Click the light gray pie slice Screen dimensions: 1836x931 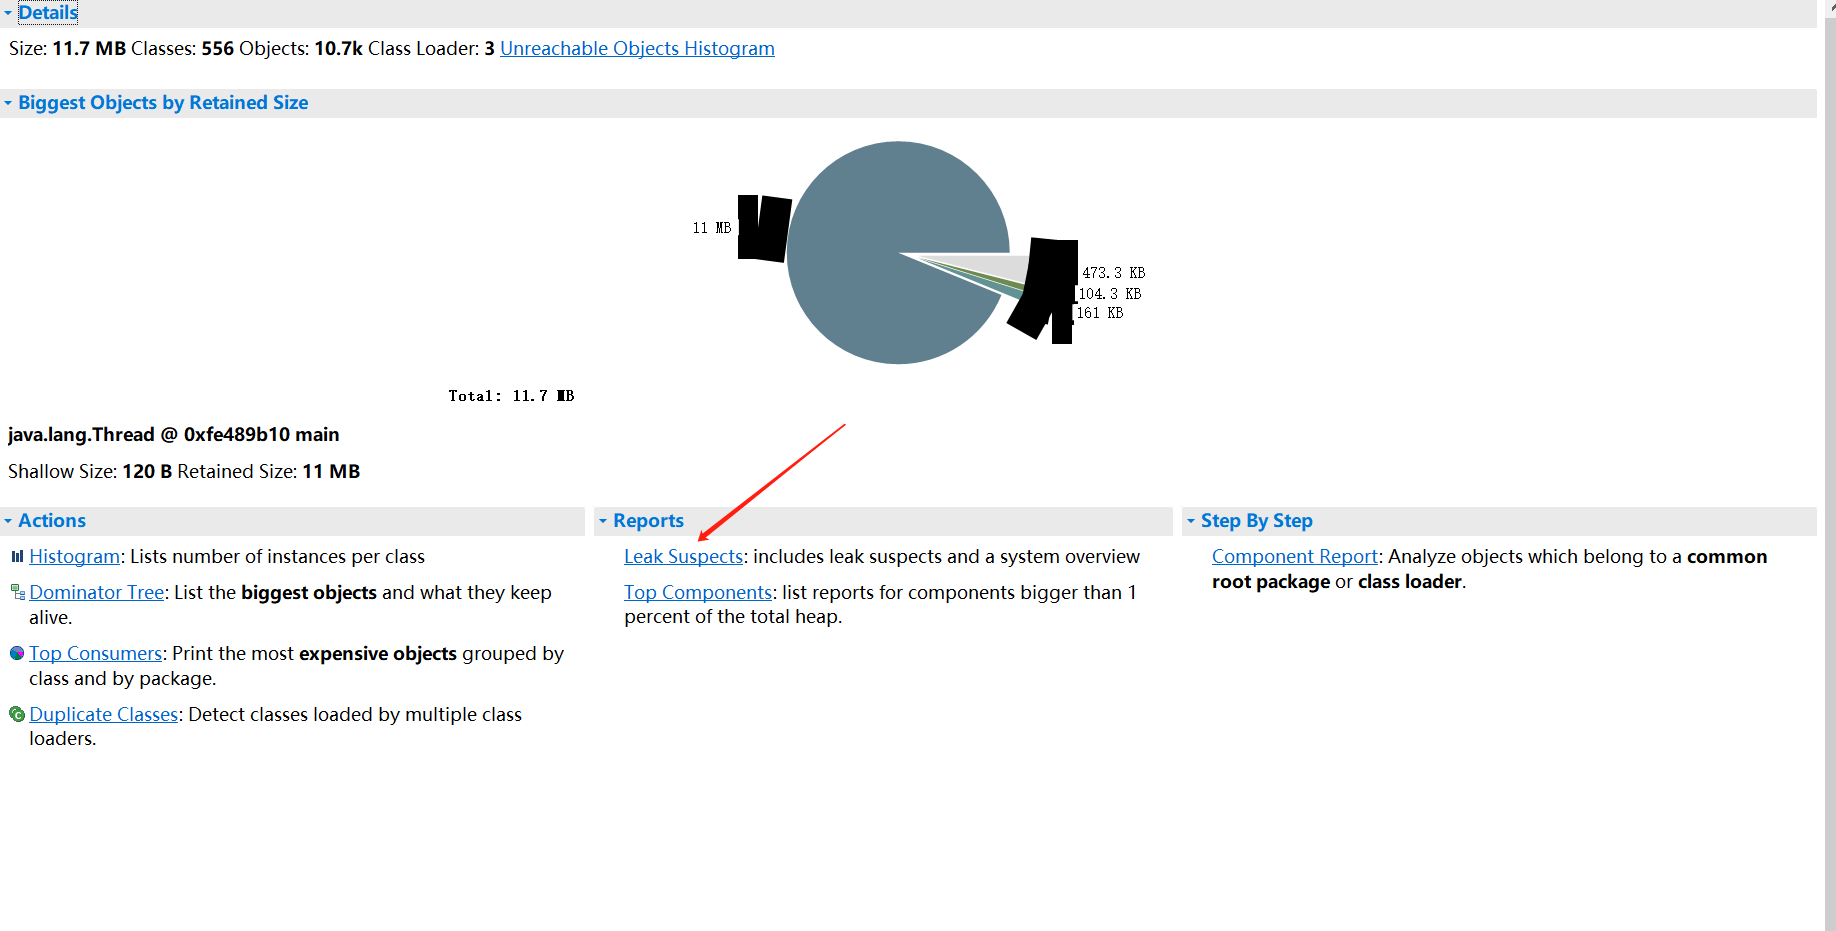[x=1000, y=268]
